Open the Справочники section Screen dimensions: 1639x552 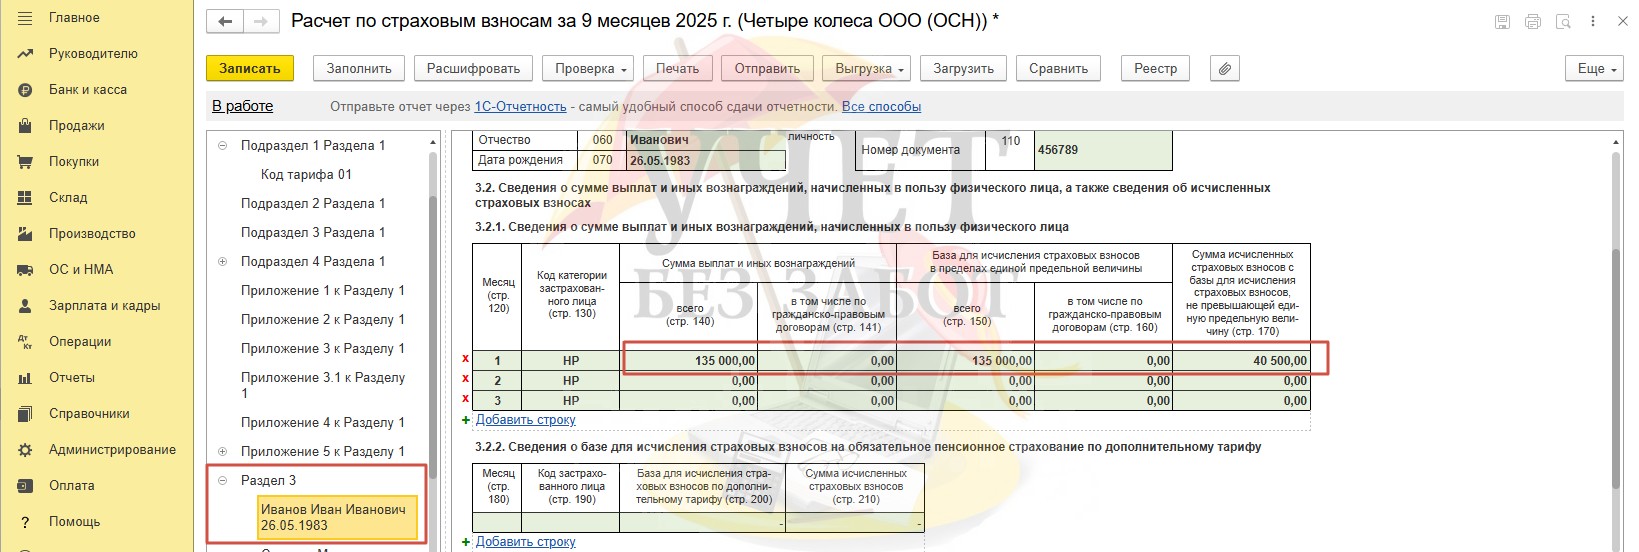pyautogui.click(x=89, y=414)
